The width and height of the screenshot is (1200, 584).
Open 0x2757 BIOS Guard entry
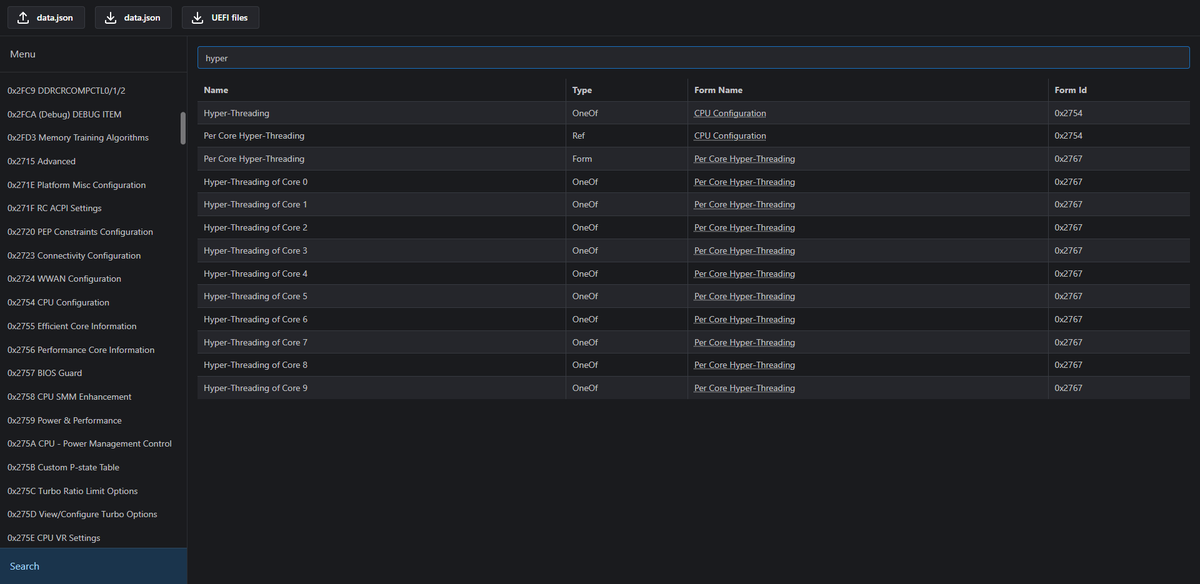[45, 373]
